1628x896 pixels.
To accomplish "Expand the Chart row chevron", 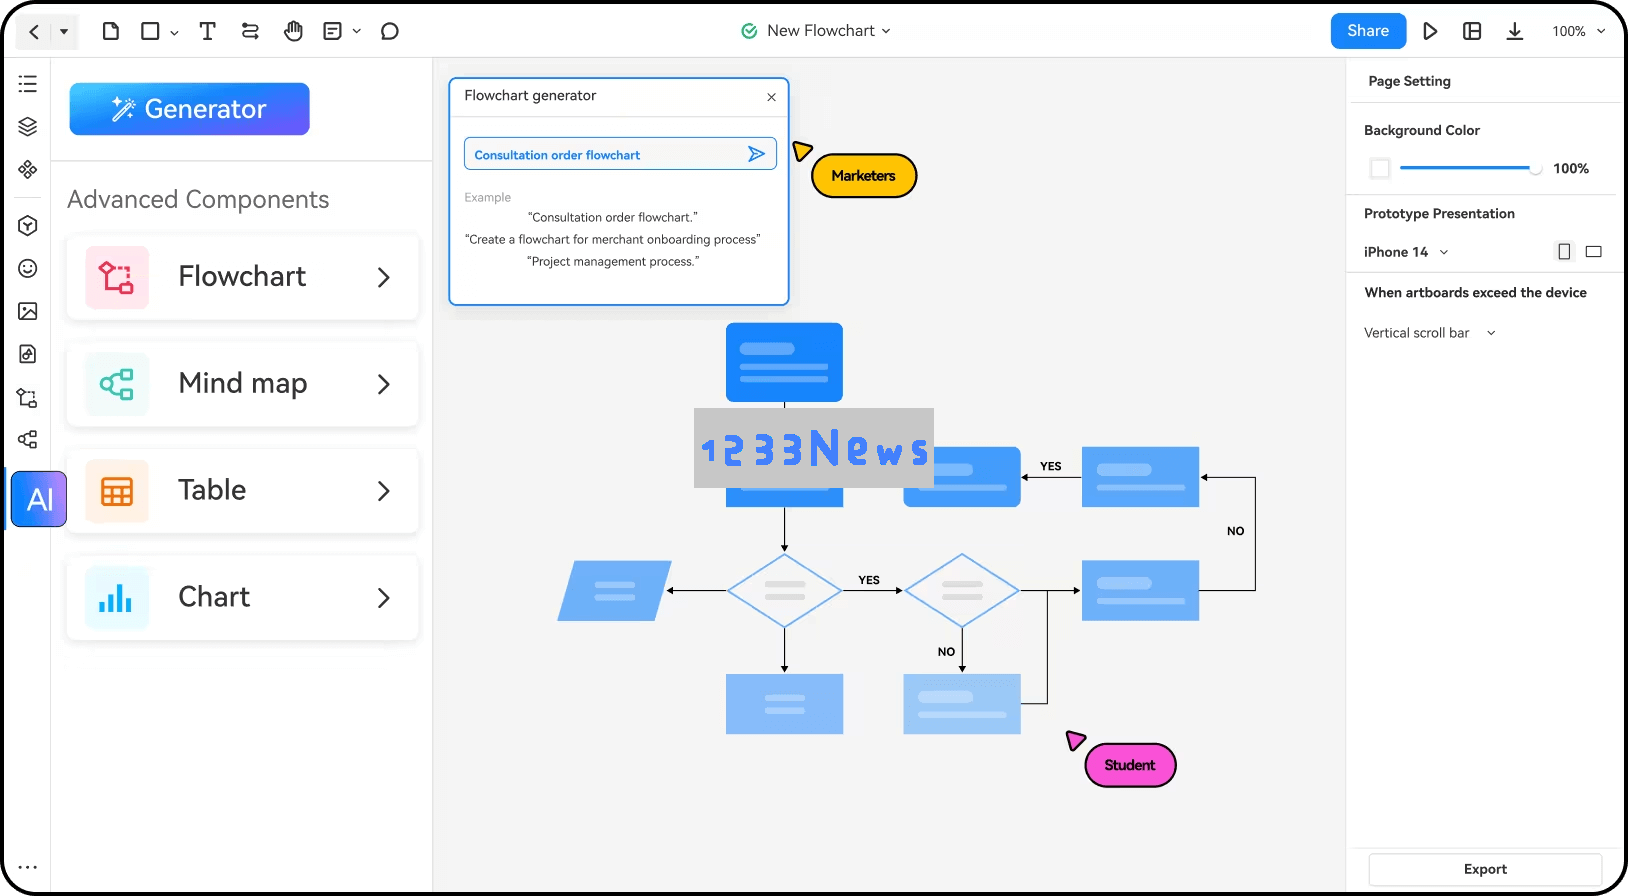I will pyautogui.click(x=384, y=598).
